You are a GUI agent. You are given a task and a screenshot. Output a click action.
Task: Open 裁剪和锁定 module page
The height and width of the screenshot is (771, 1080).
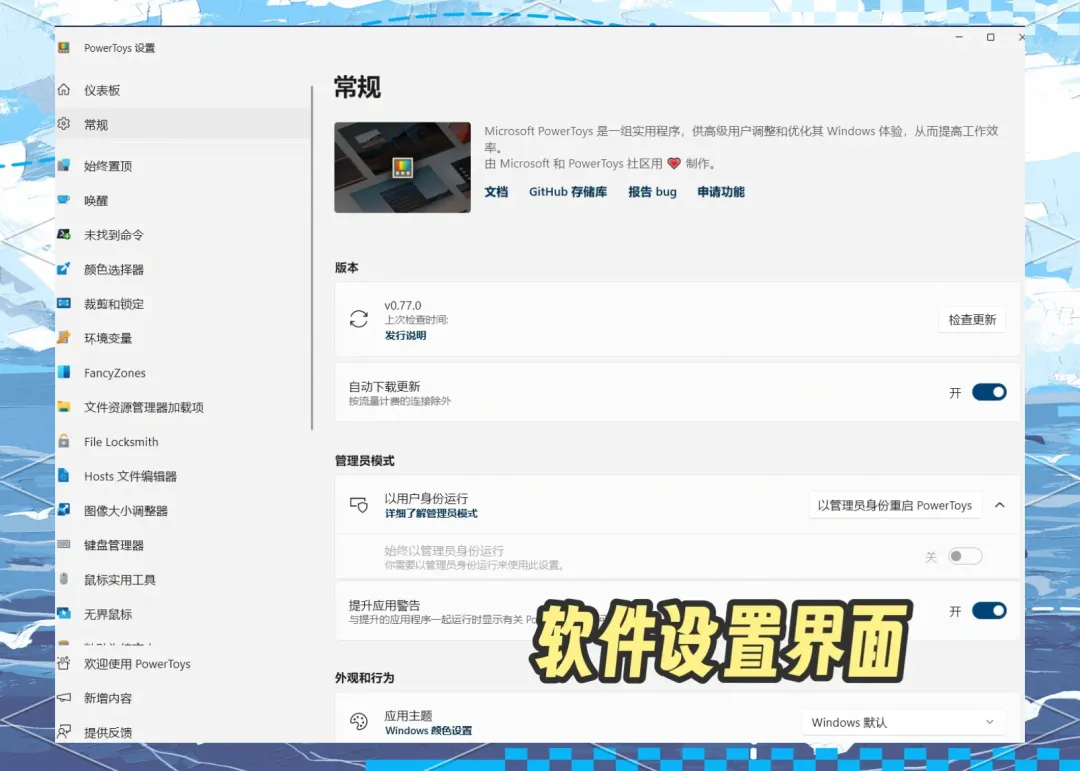(183, 304)
